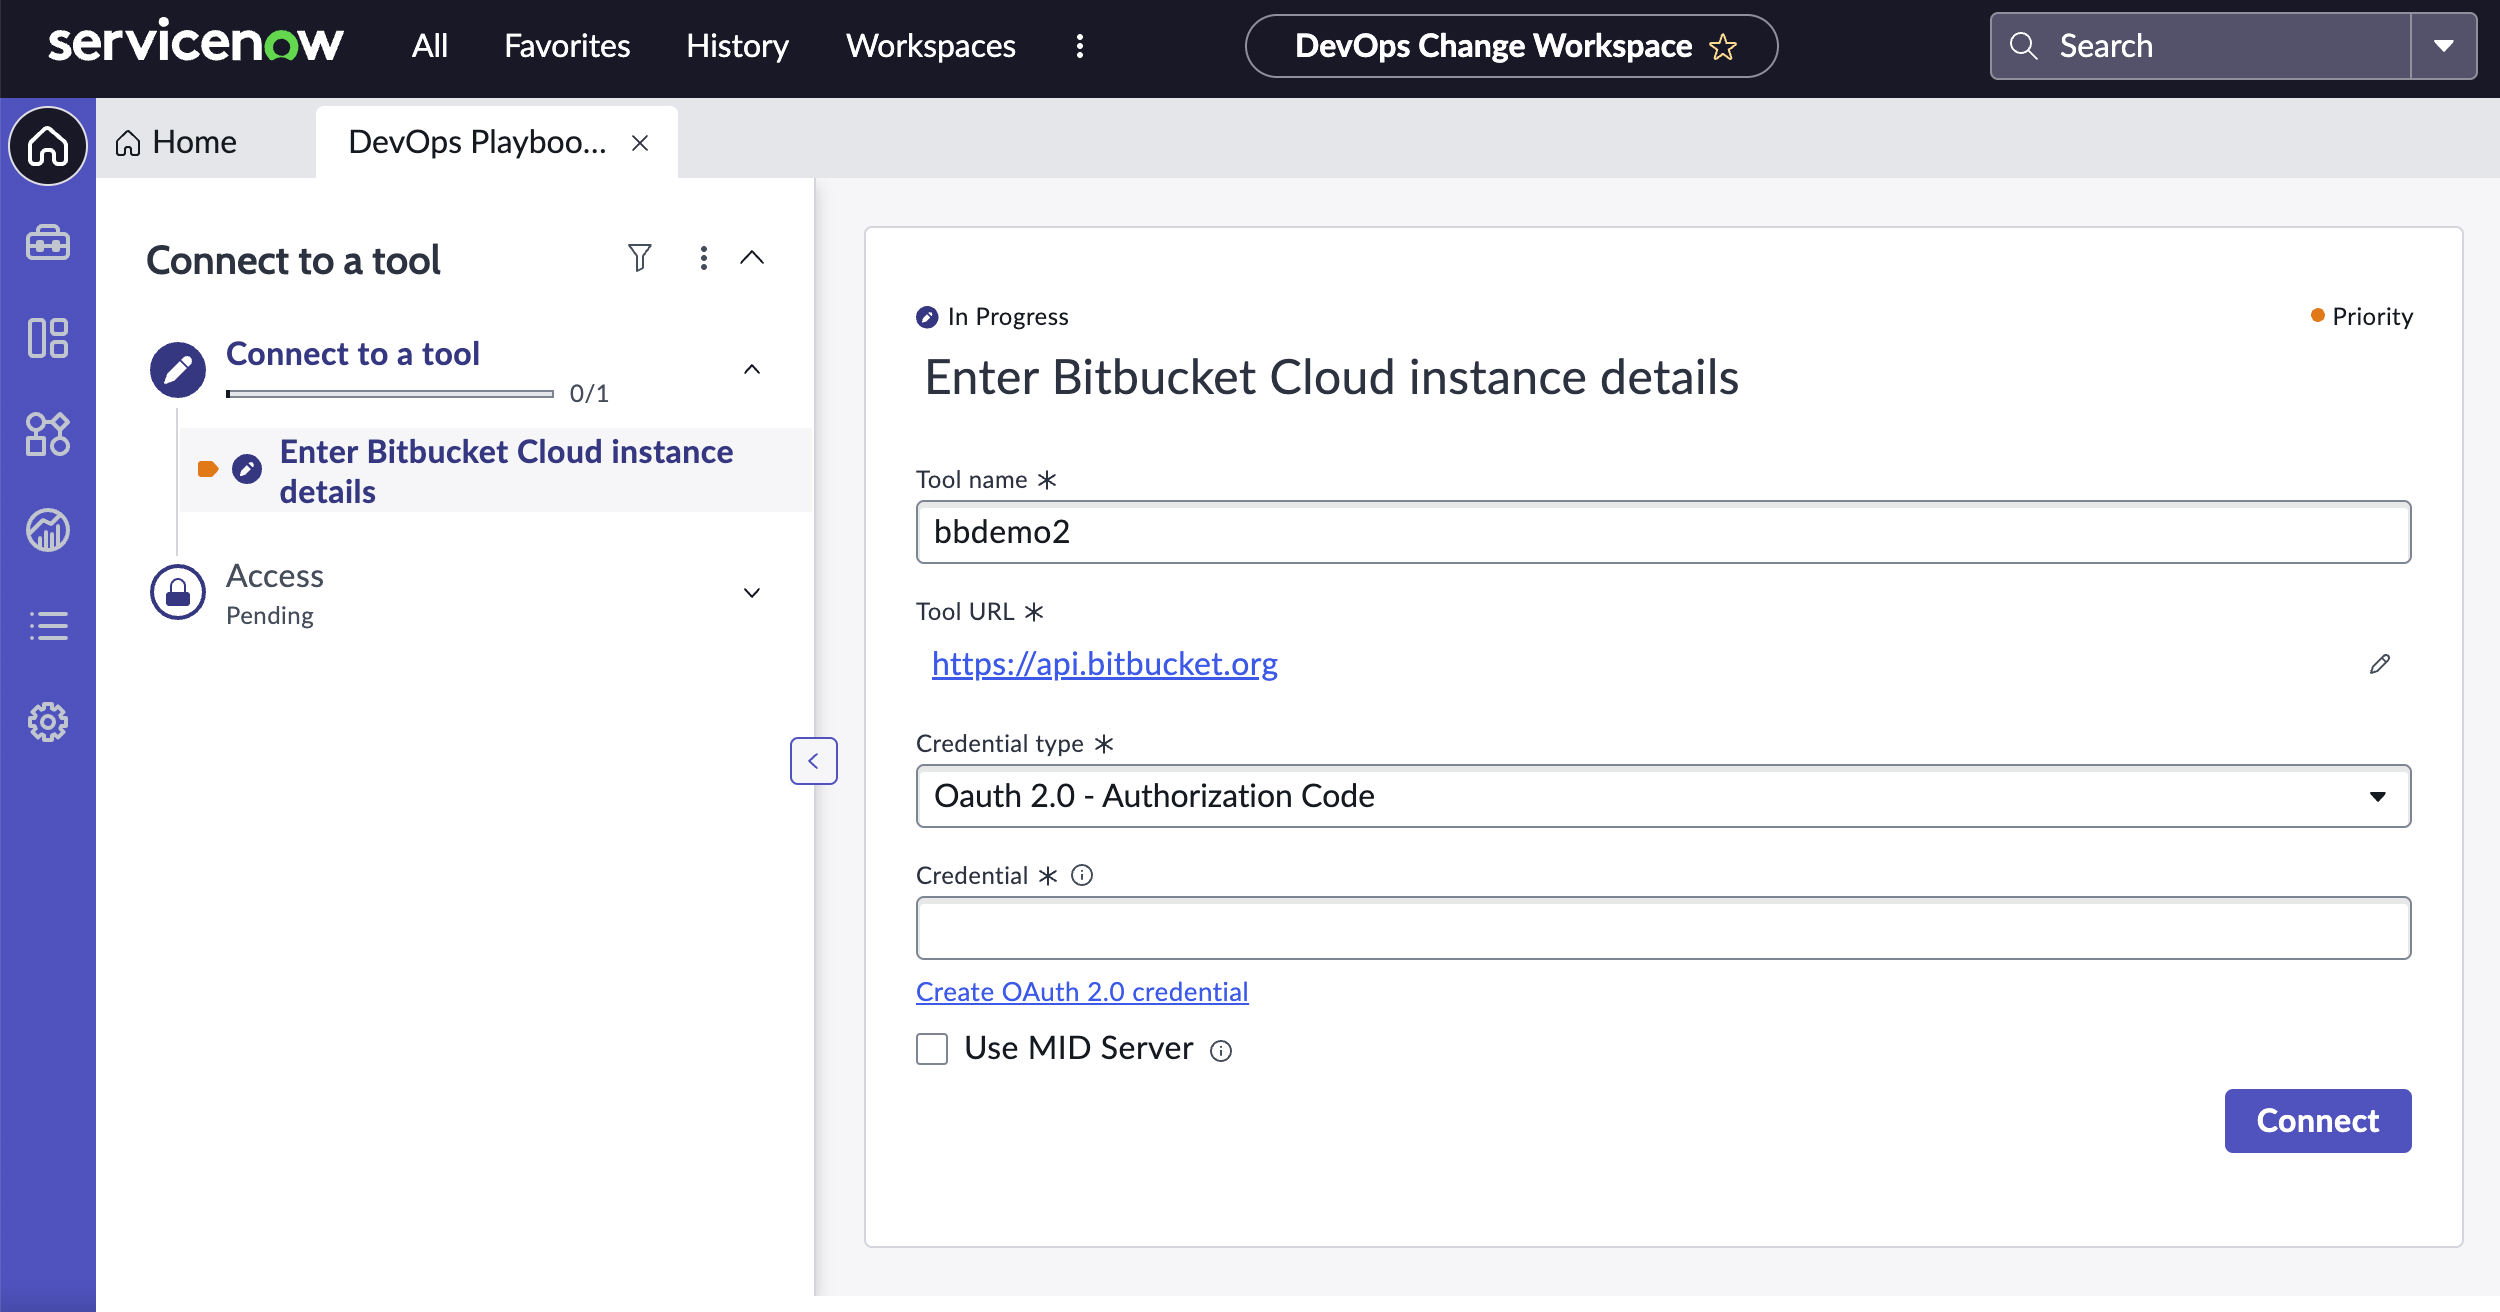
Task: Collapse the Connect to a tool header chevron
Action: (752, 258)
